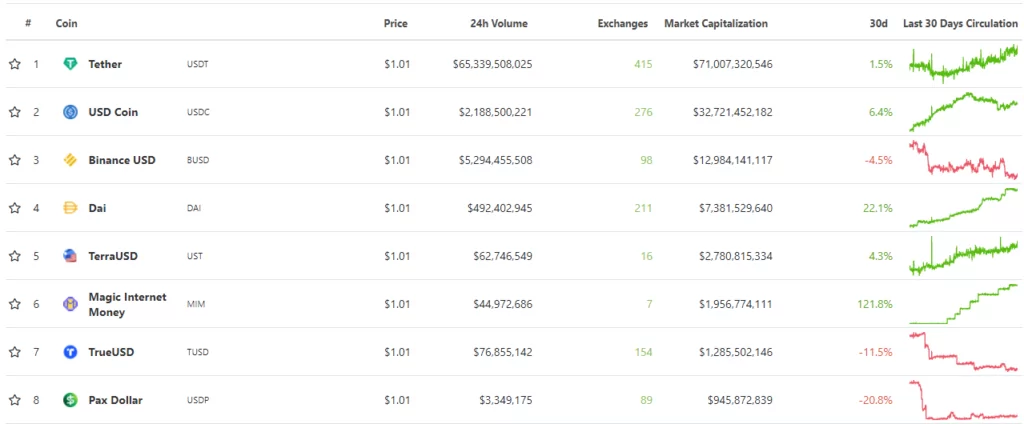The height and width of the screenshot is (424, 1024).
Task: Open the Magic Internet Money name link
Action: pyautogui.click(x=127, y=304)
